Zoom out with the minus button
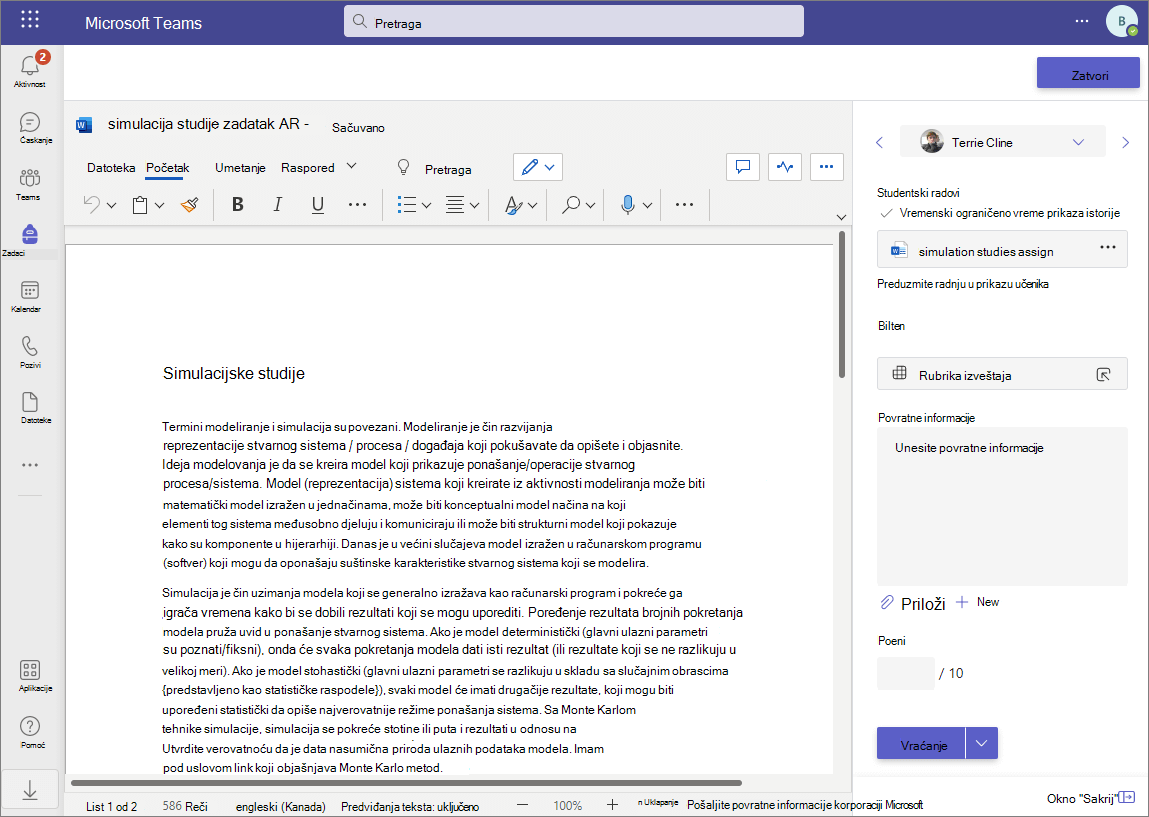The image size is (1149, 817). click(x=522, y=805)
